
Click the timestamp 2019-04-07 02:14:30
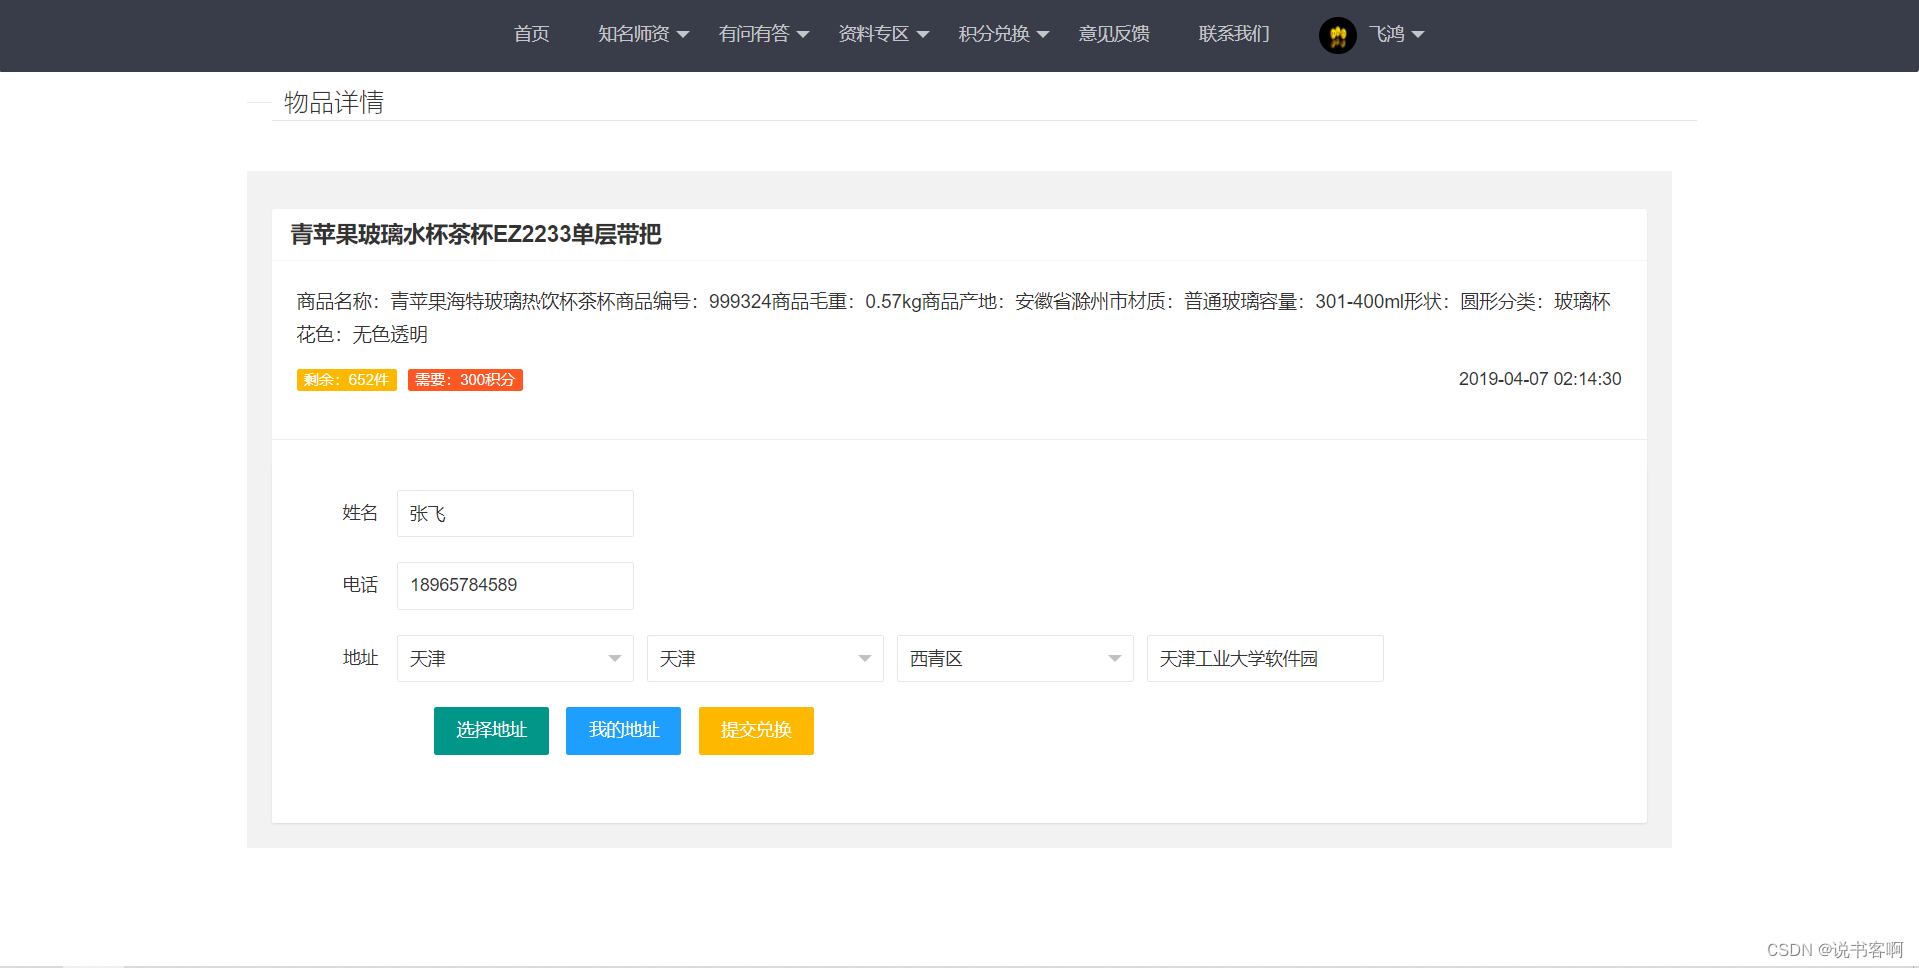click(1540, 379)
